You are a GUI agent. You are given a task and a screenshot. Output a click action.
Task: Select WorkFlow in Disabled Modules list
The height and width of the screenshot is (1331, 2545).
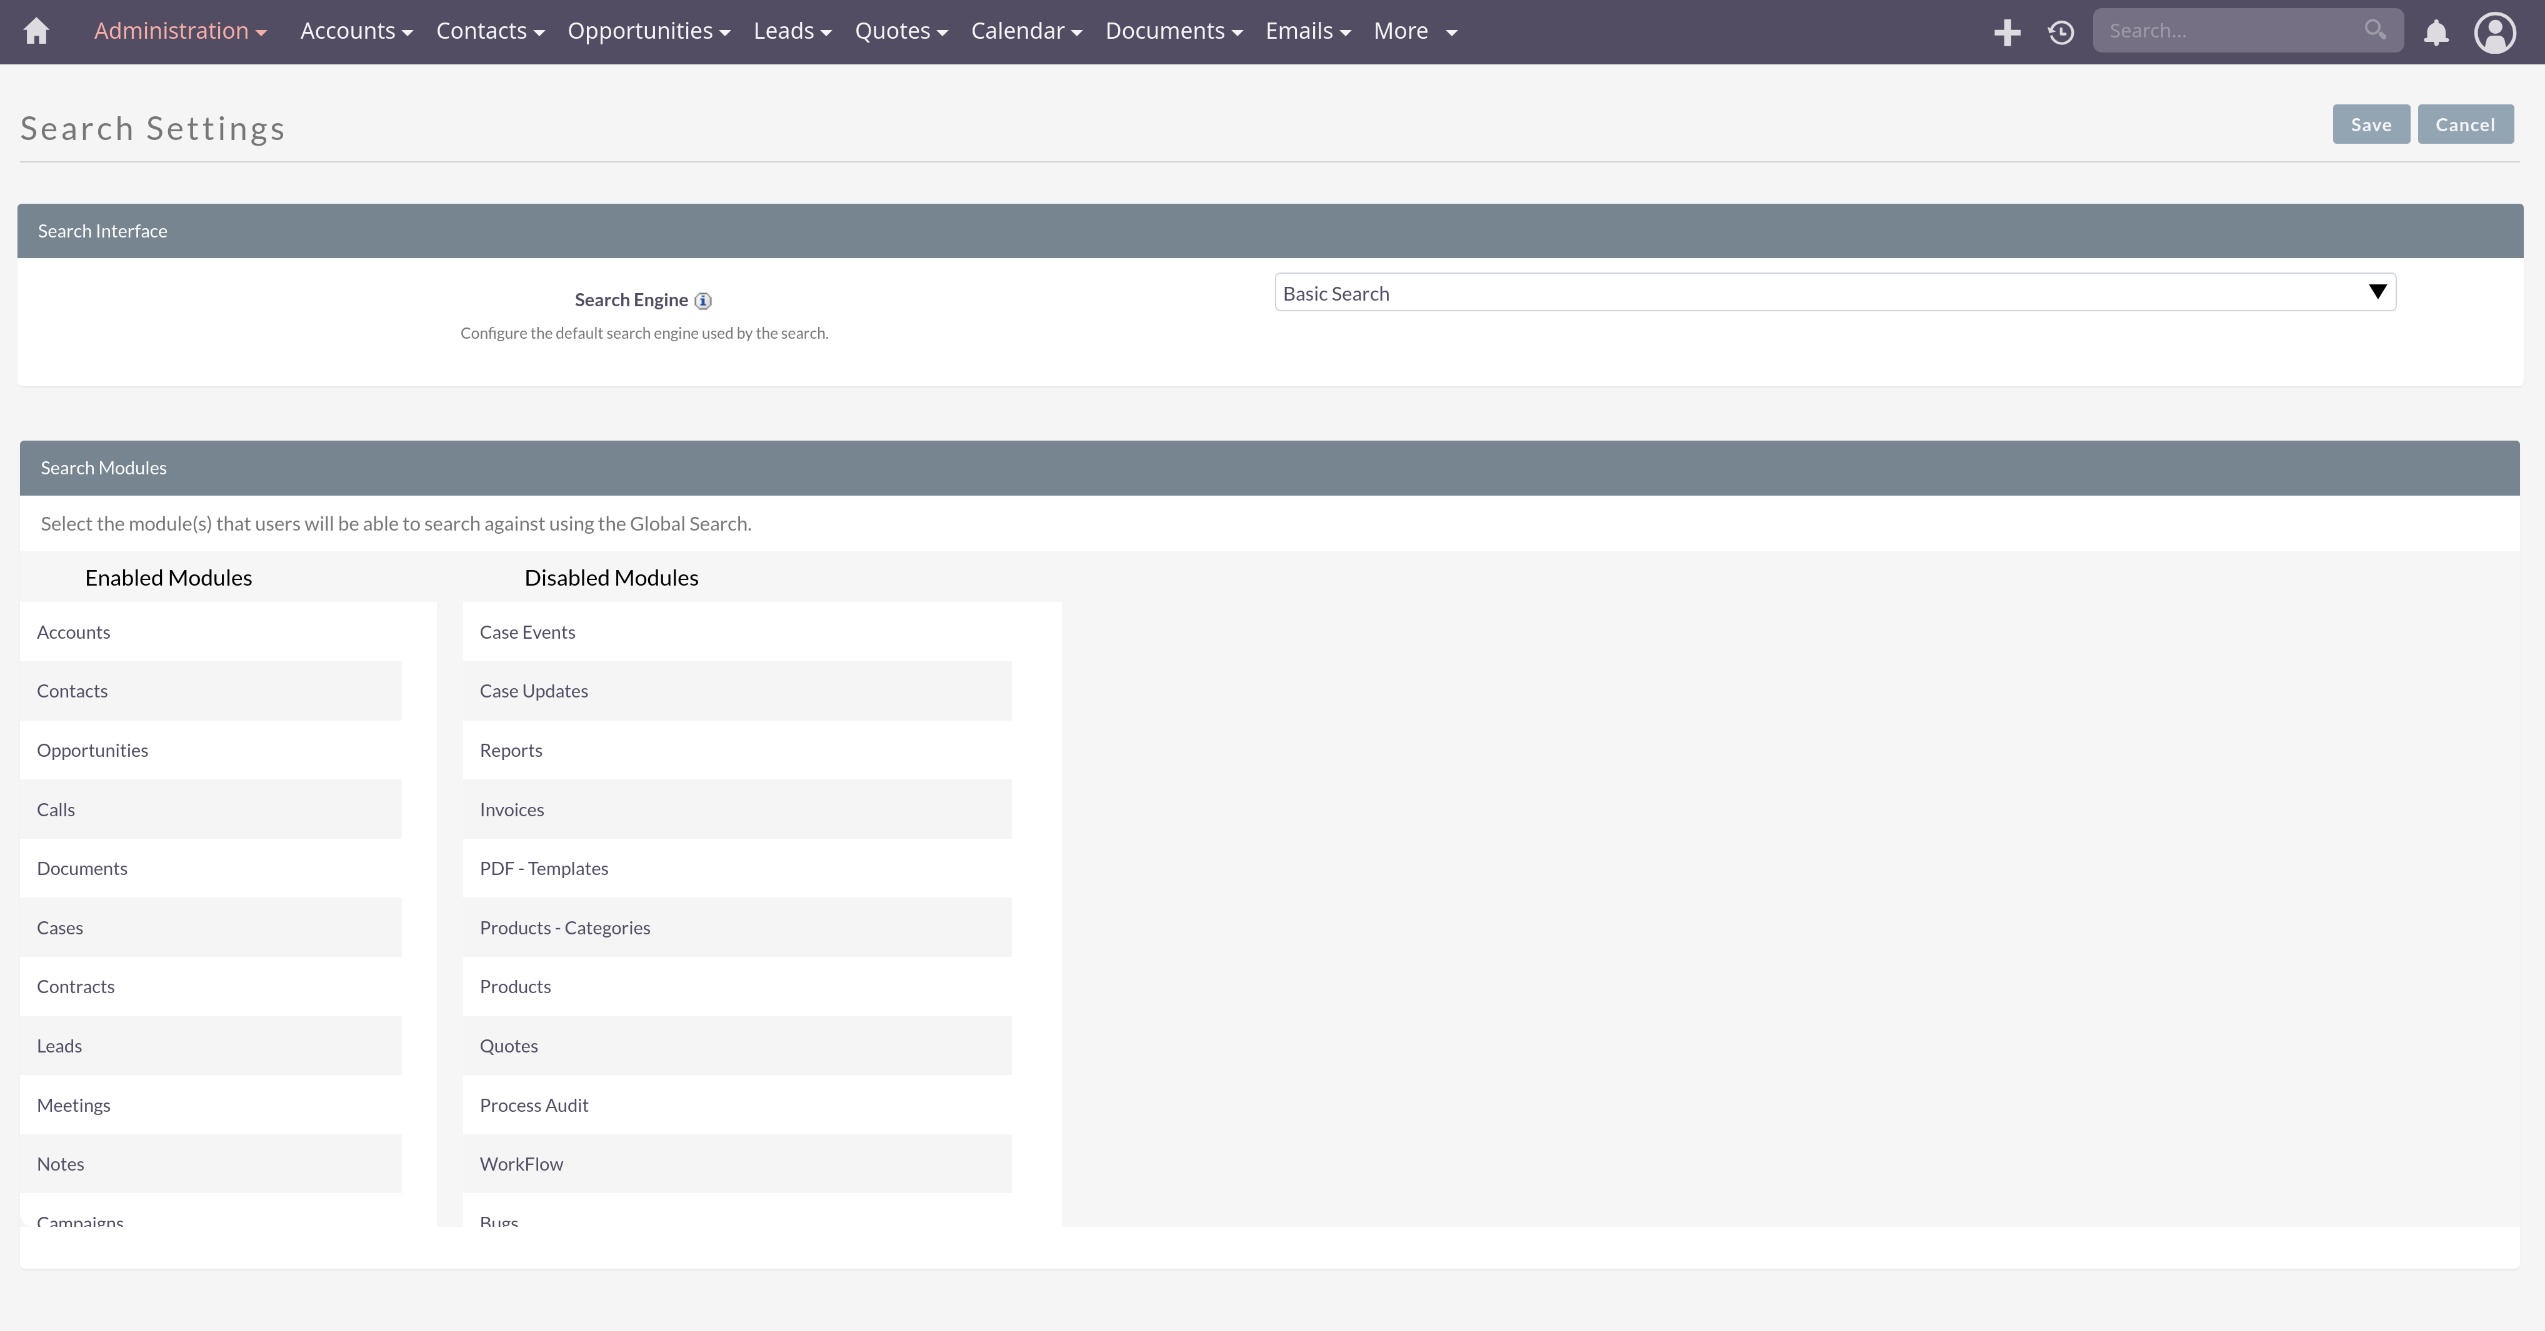(522, 1164)
